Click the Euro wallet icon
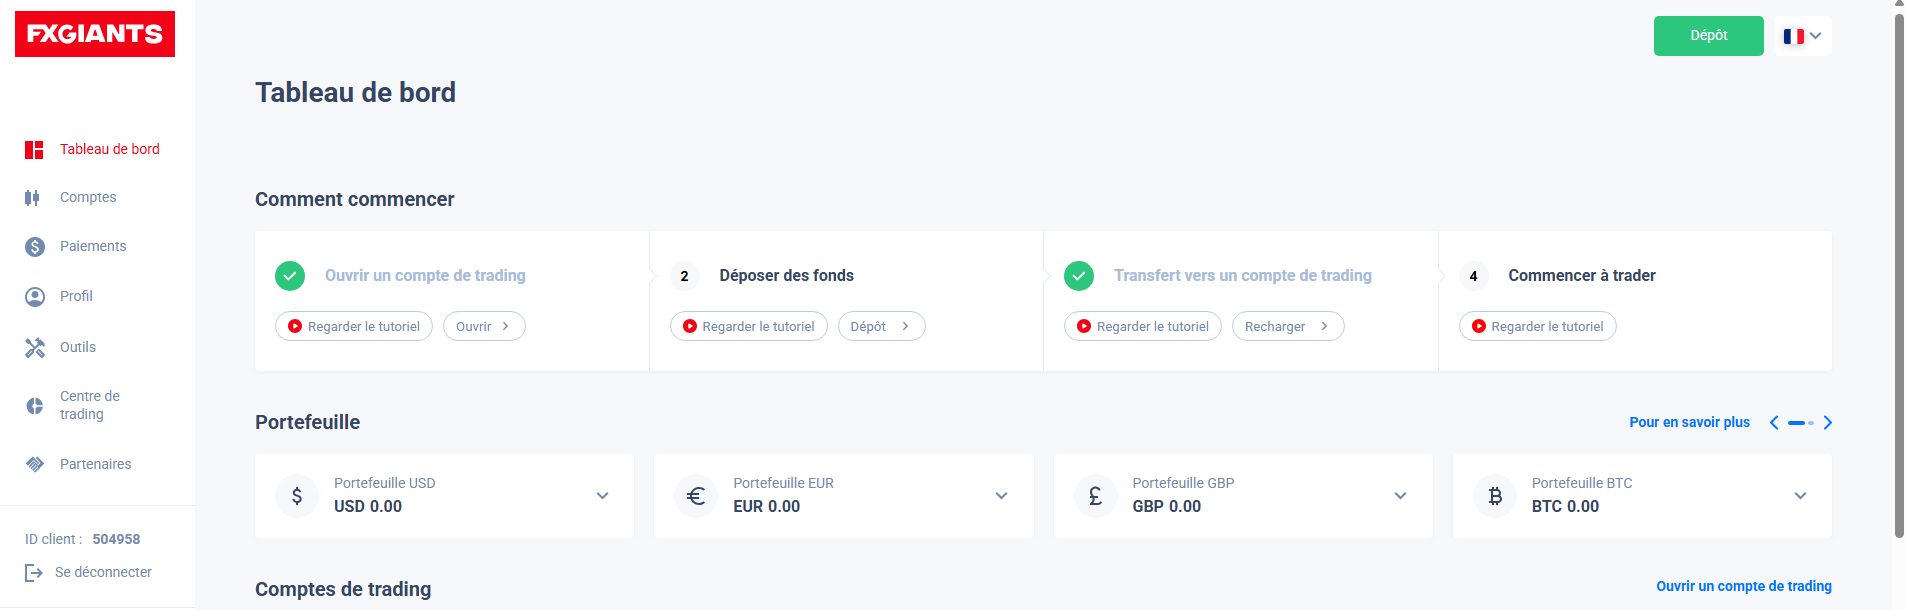The width and height of the screenshot is (1906, 610). [696, 496]
